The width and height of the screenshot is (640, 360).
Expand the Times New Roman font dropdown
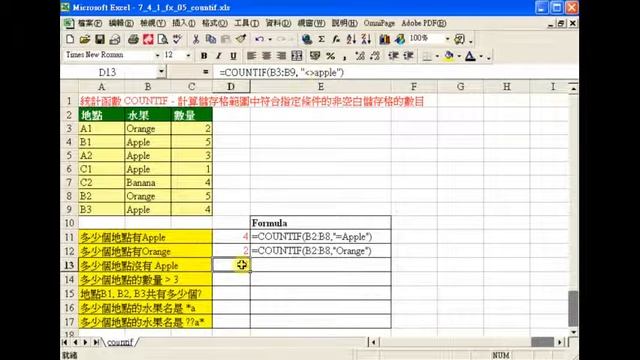(158, 56)
